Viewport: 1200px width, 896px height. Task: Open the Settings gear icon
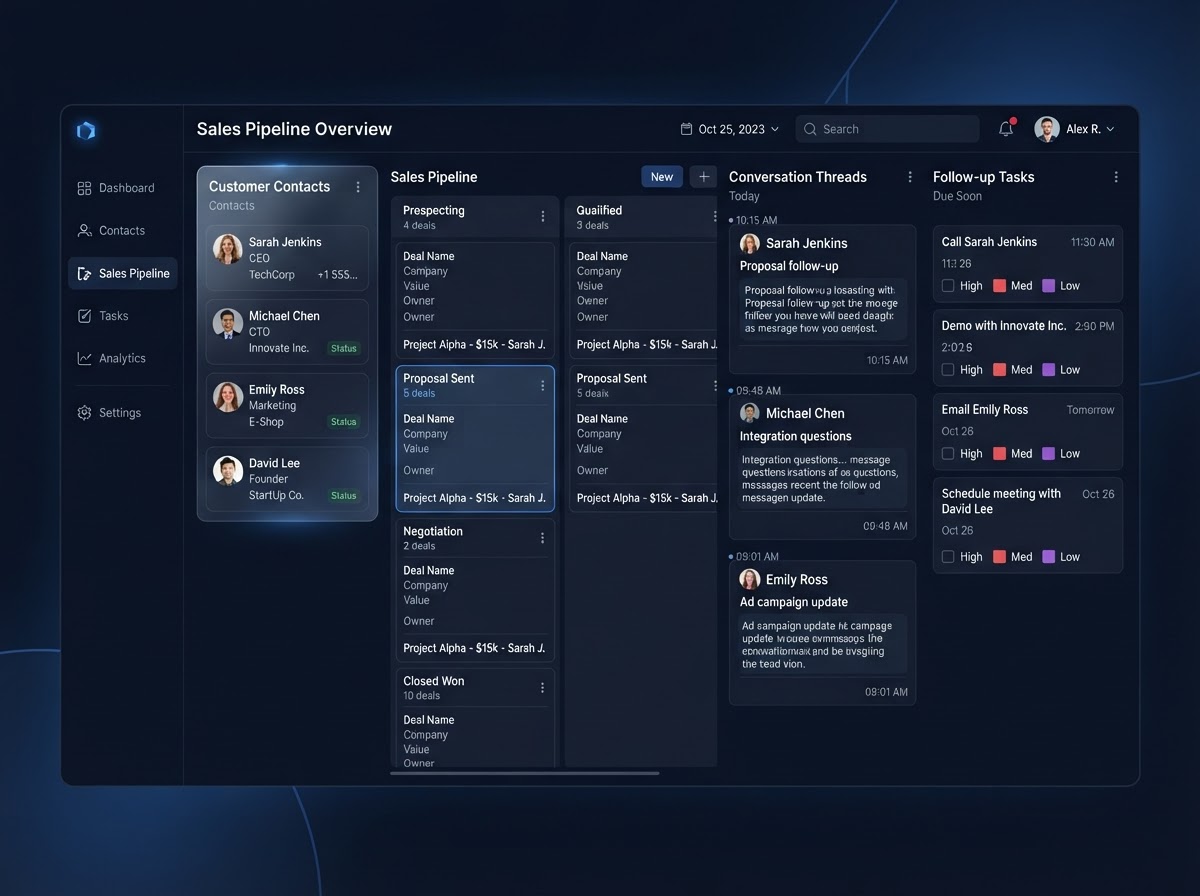click(x=84, y=412)
